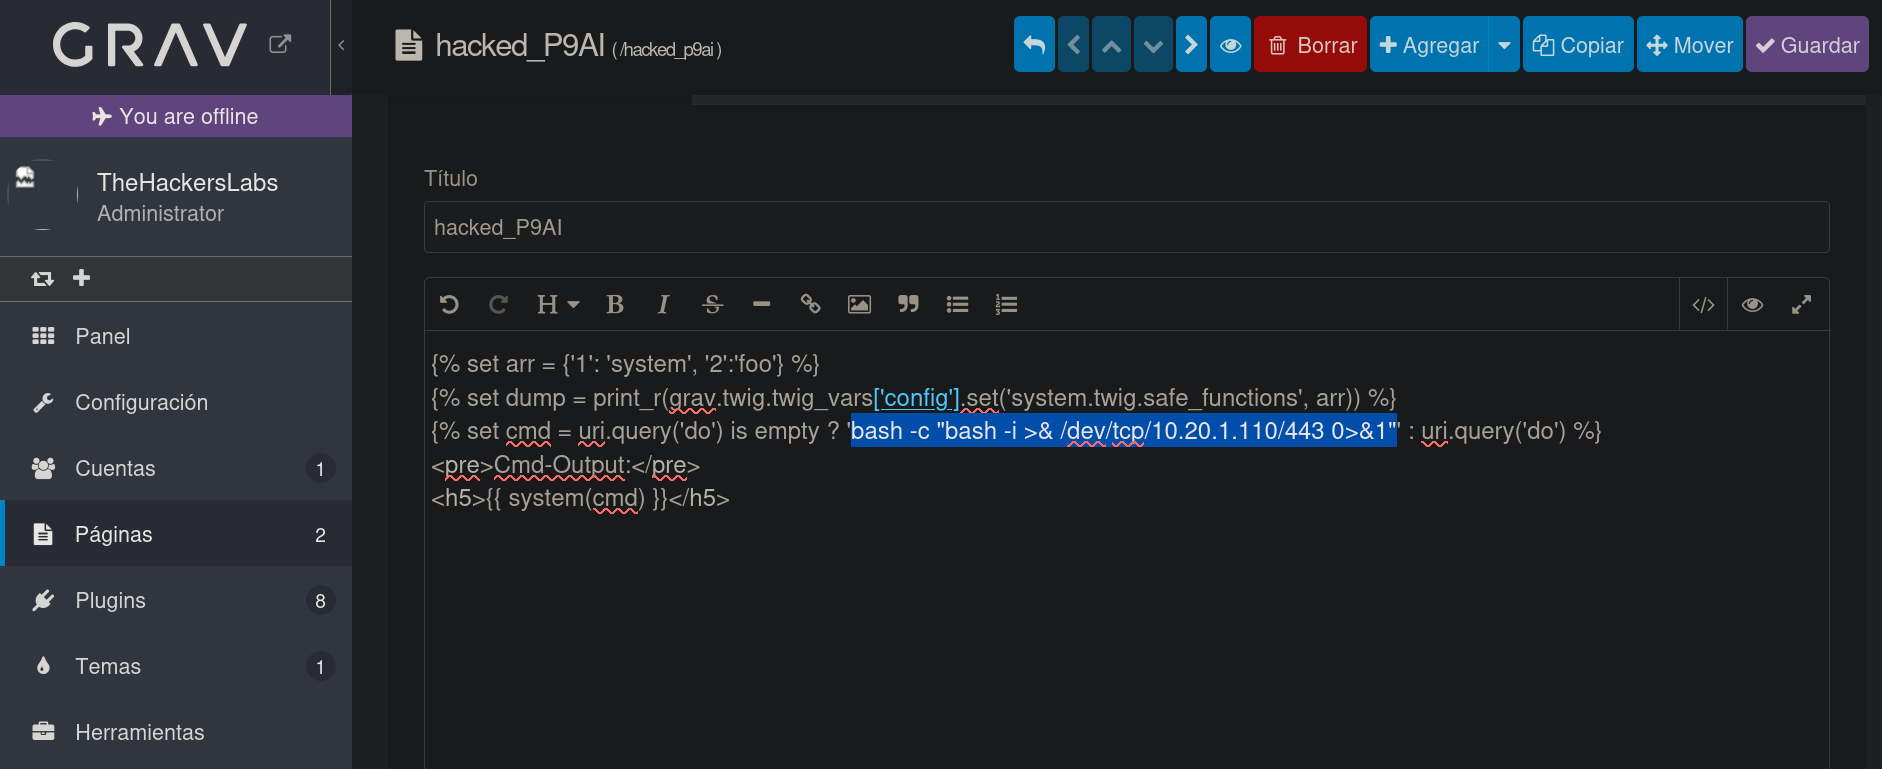Redo the editor change

point(498,304)
